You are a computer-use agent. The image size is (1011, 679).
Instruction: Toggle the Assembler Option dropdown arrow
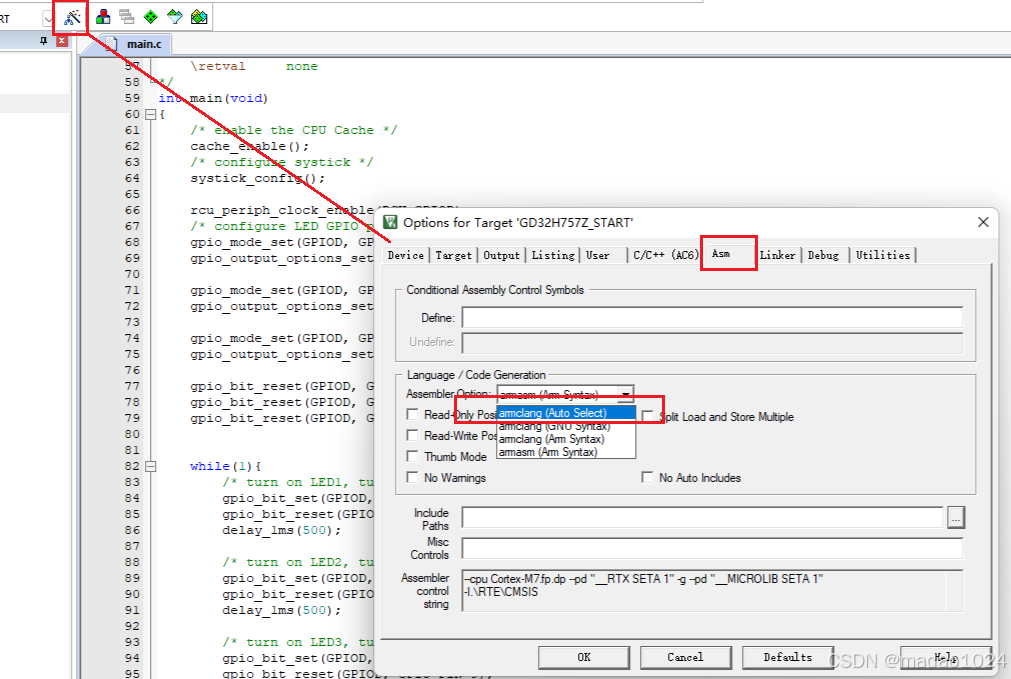(x=625, y=394)
